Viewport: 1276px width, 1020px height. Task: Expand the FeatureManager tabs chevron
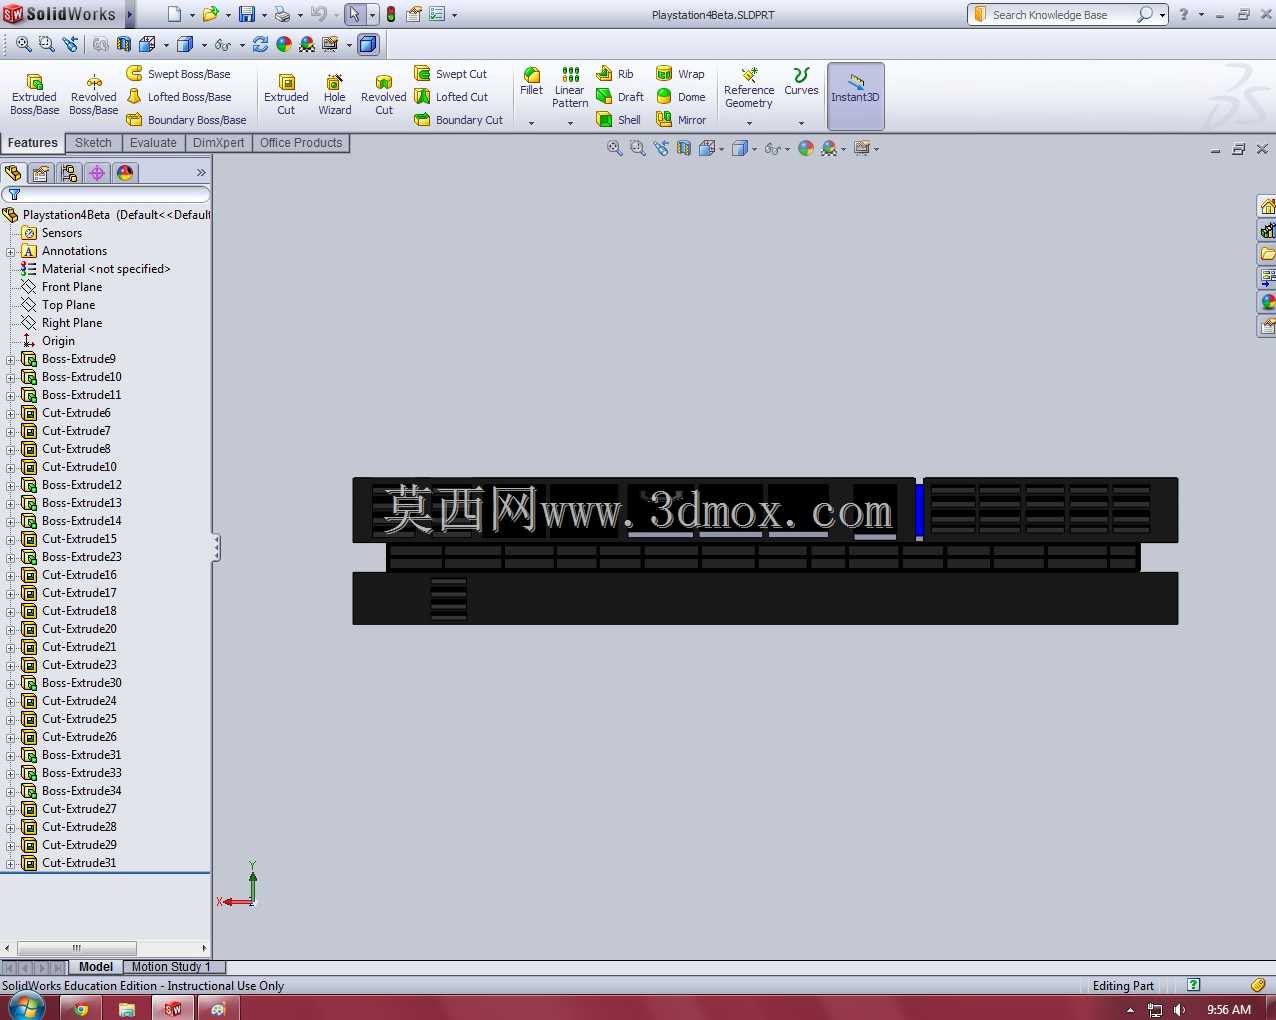(x=201, y=173)
